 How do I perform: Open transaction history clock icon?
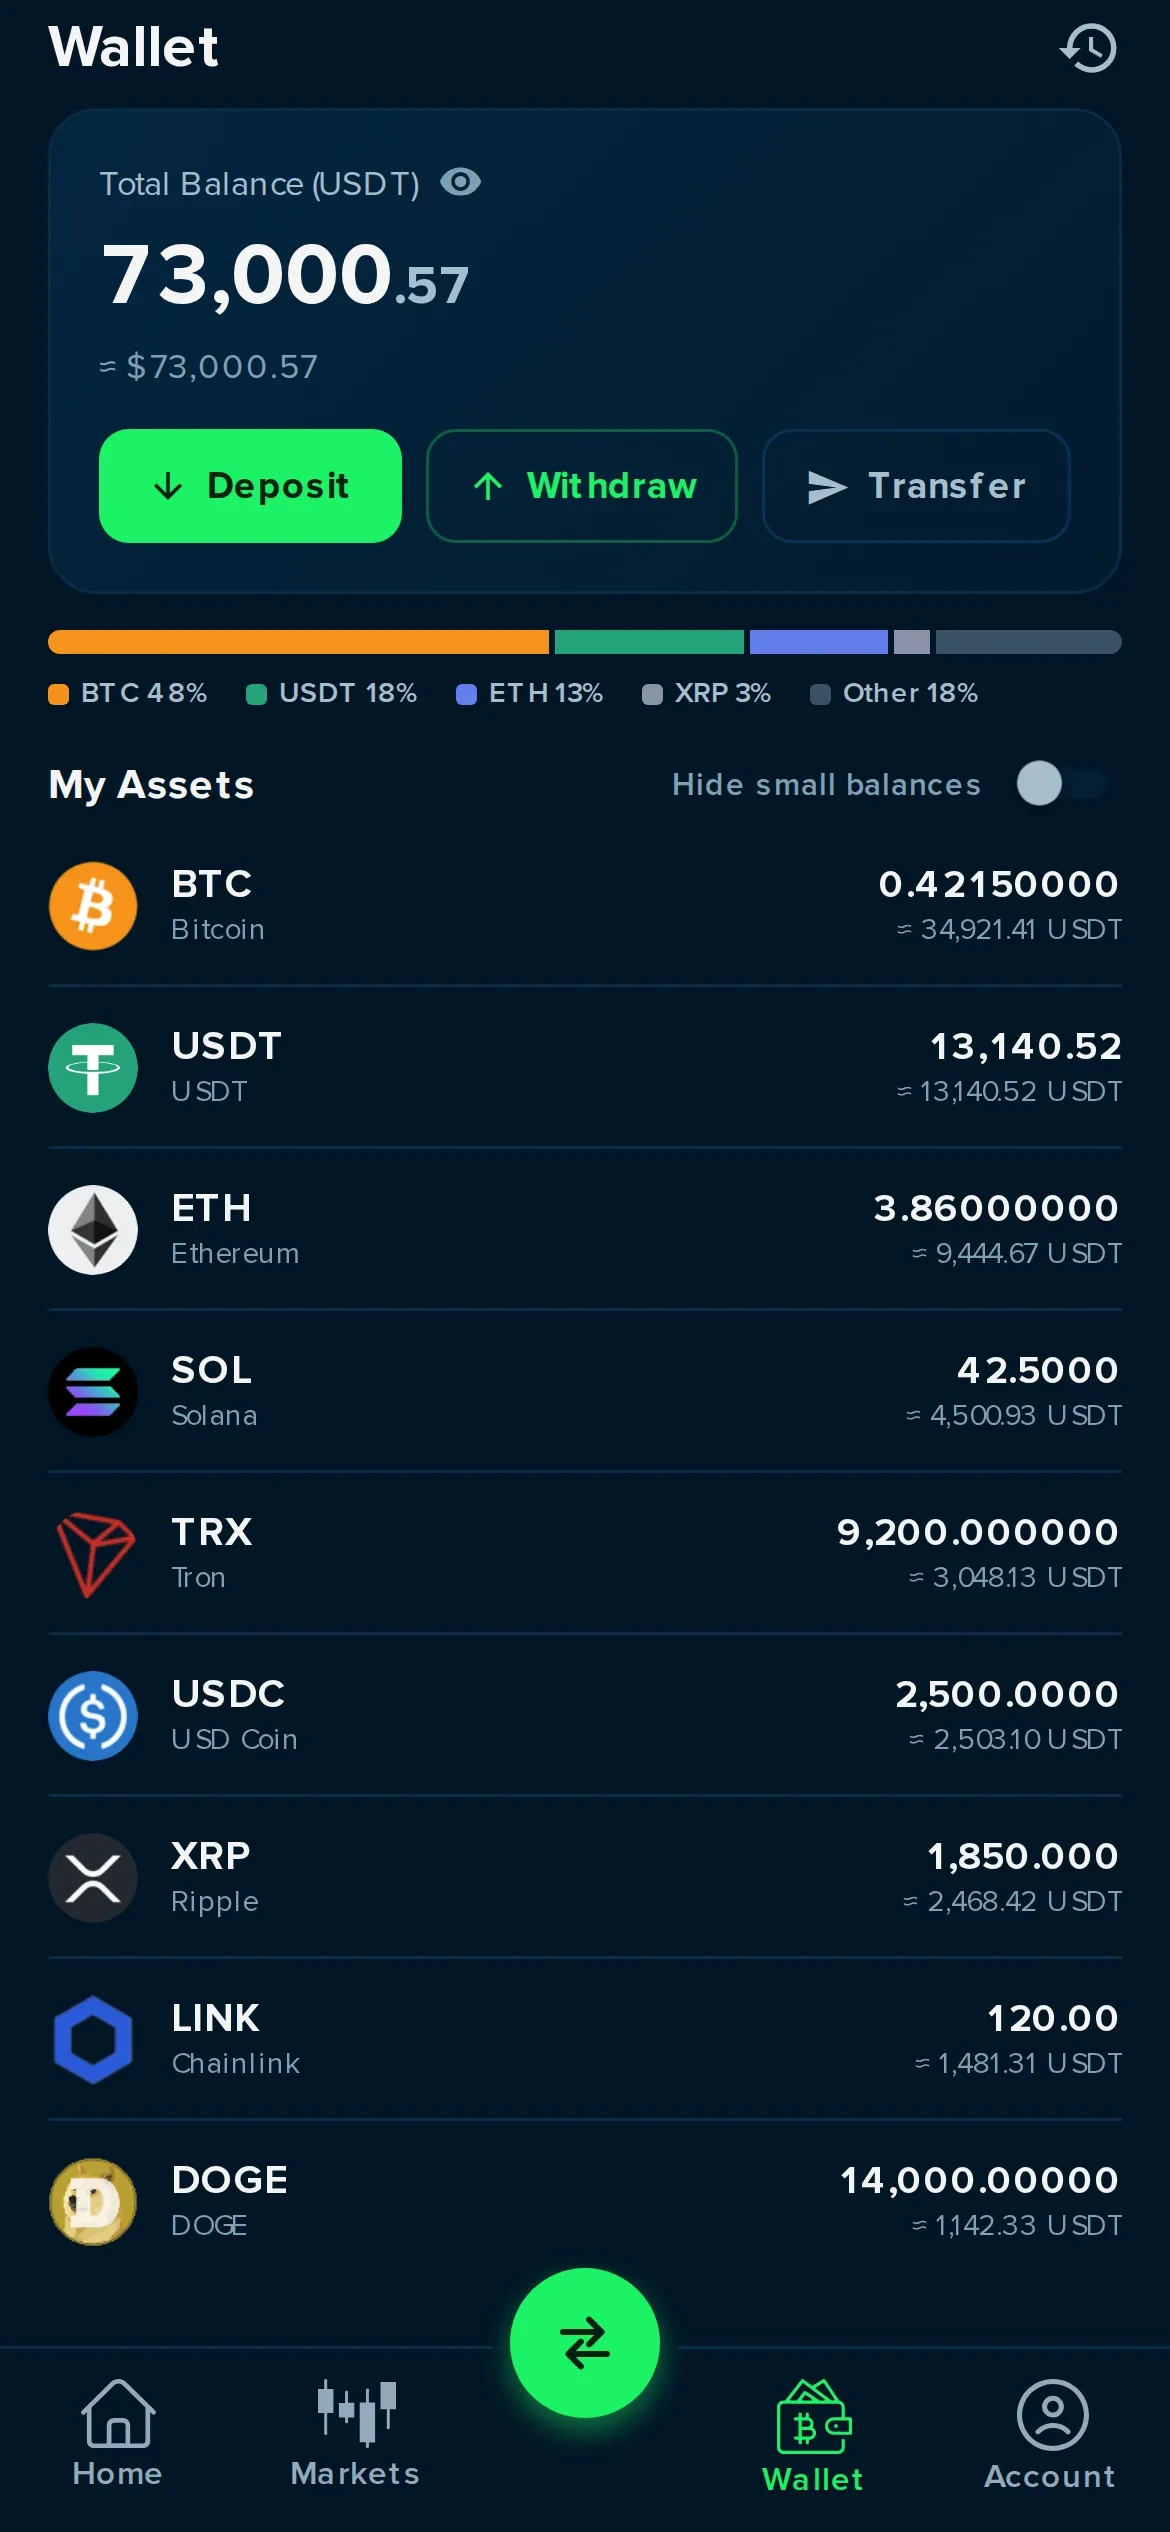[1088, 48]
